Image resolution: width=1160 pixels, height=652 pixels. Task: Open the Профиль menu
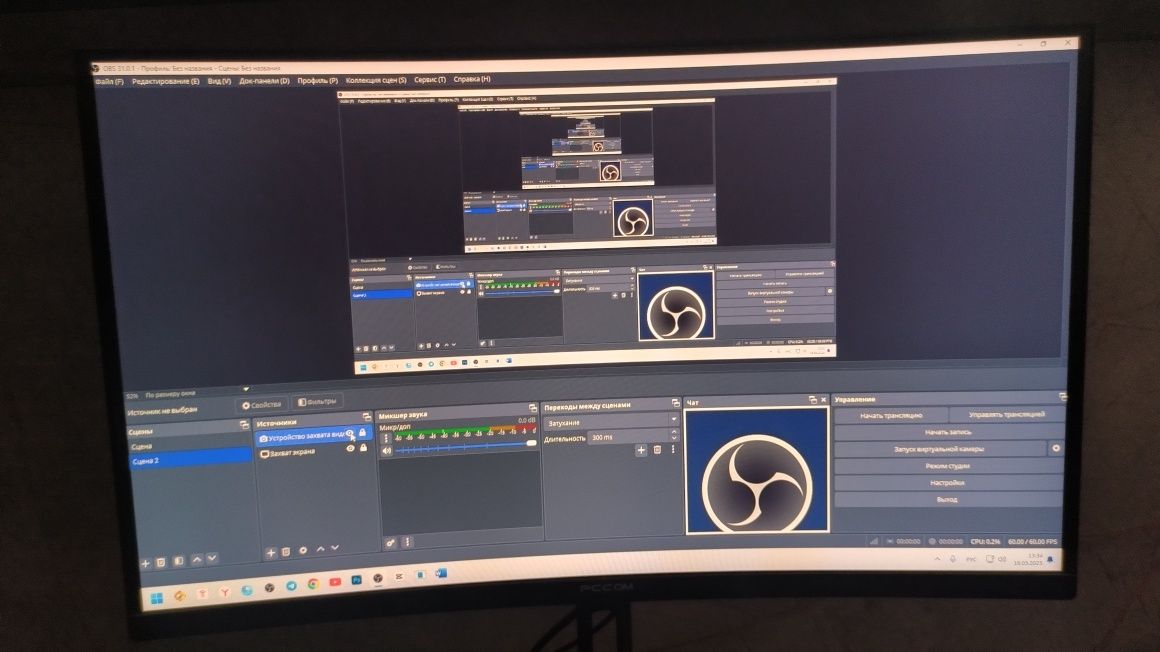pyautogui.click(x=317, y=80)
